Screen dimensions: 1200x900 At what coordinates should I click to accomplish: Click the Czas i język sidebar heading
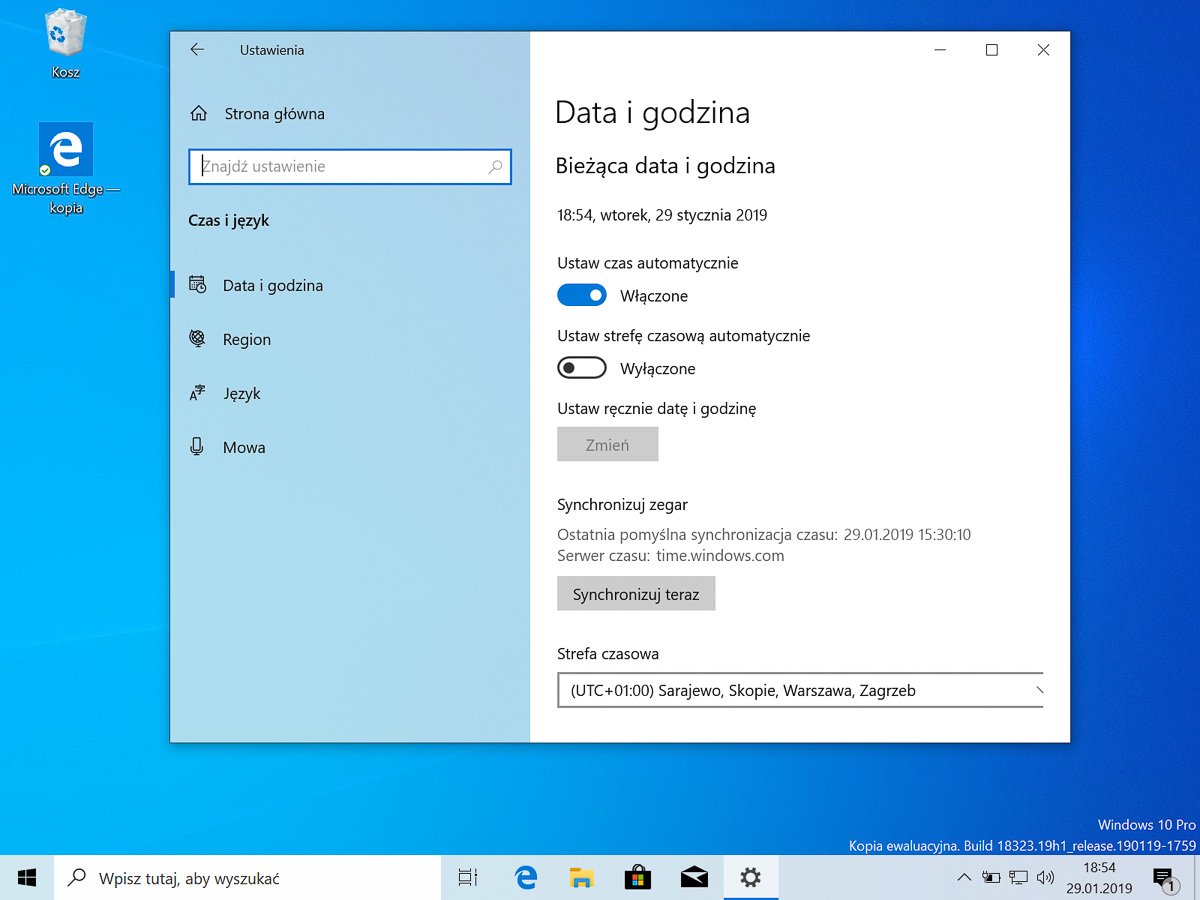229,221
